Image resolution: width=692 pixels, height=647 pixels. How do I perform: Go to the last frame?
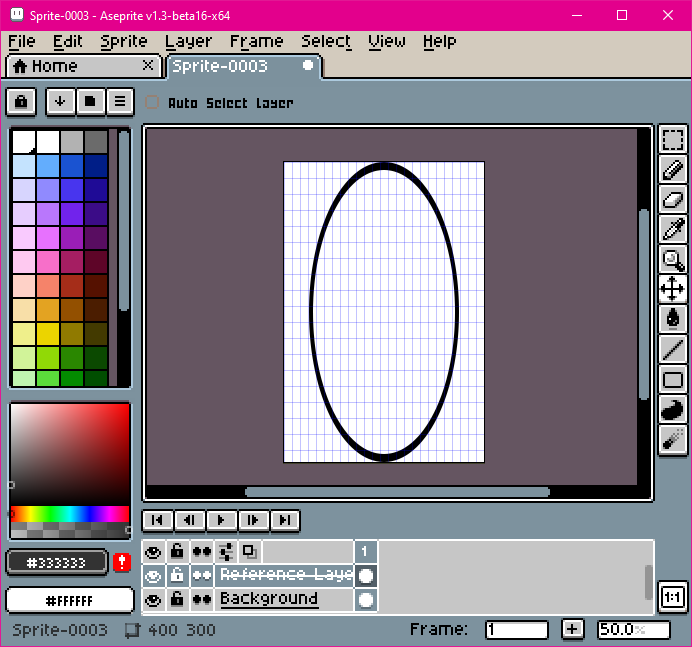coord(285,520)
